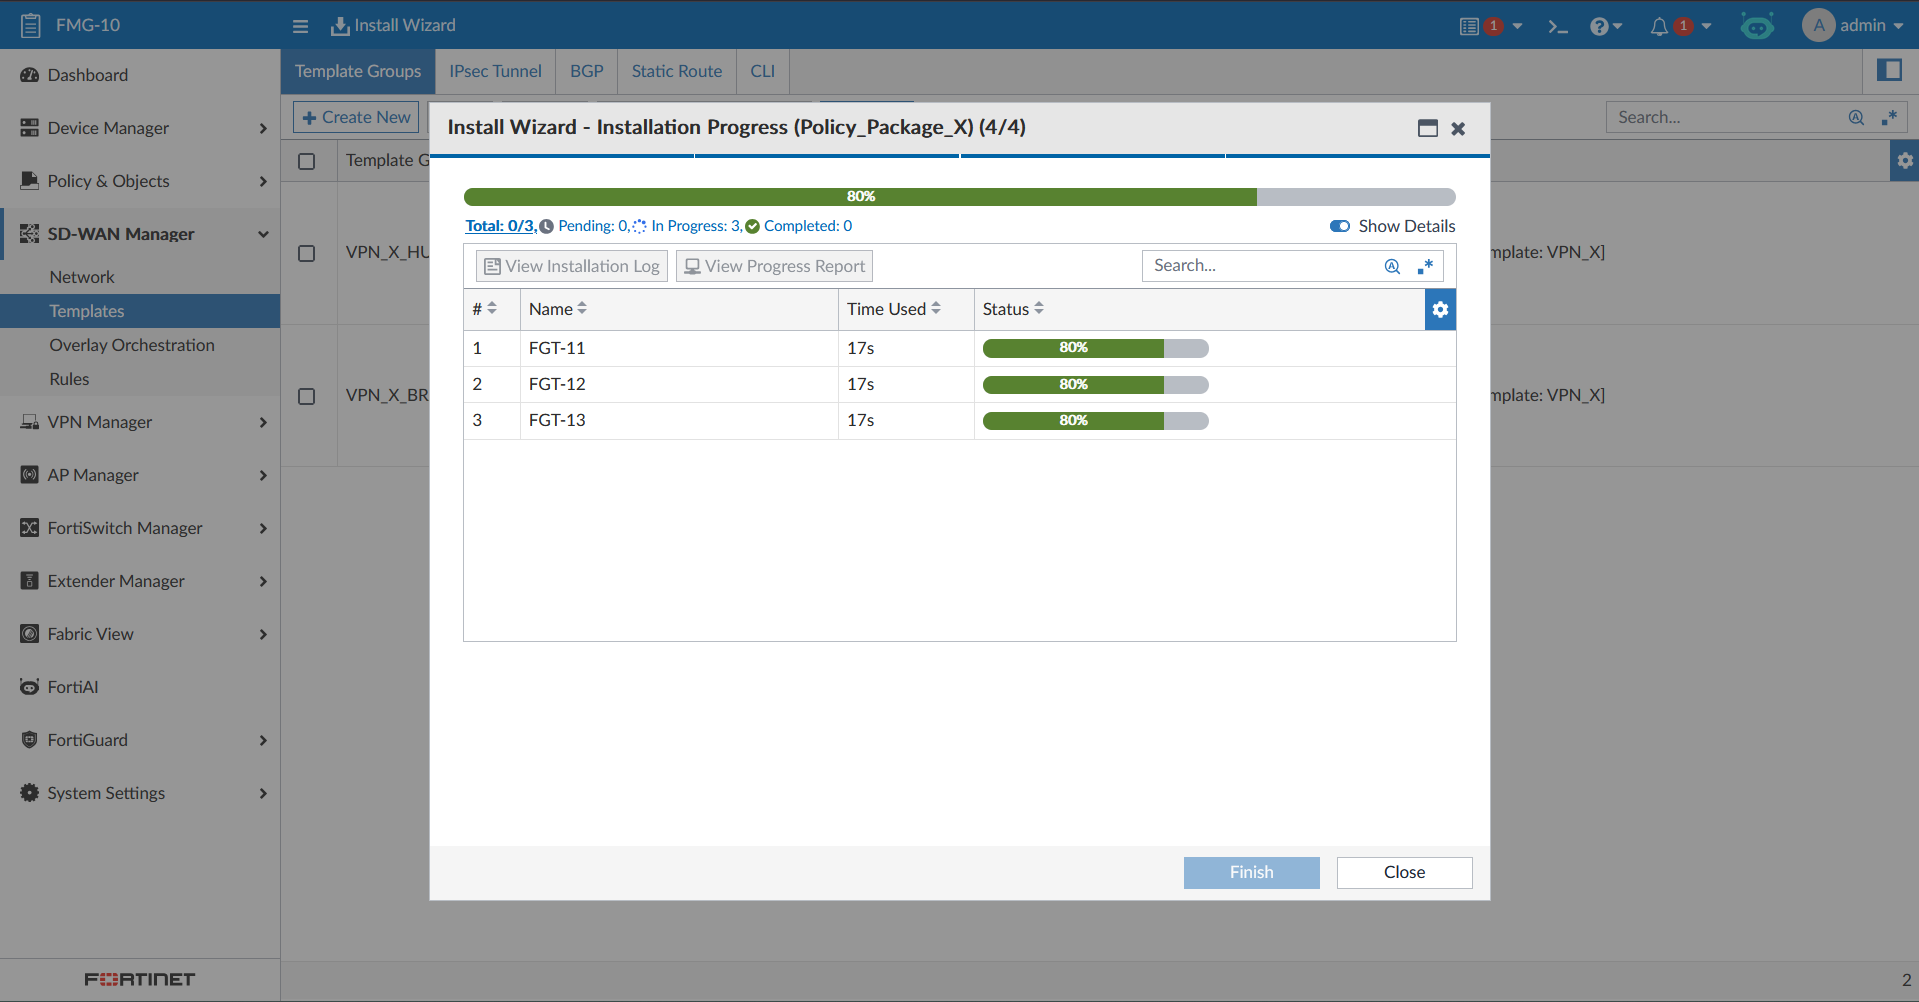This screenshot has width=1919, height=1002.
Task: Turn off the Show Details toggle
Action: pos(1340,226)
